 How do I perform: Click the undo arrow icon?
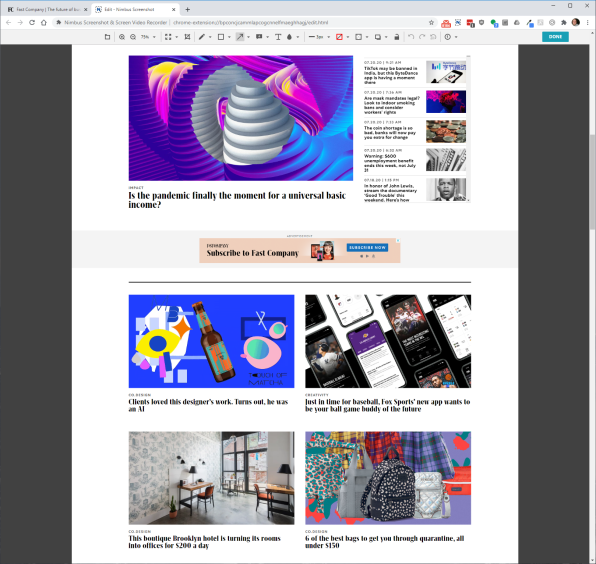point(411,37)
